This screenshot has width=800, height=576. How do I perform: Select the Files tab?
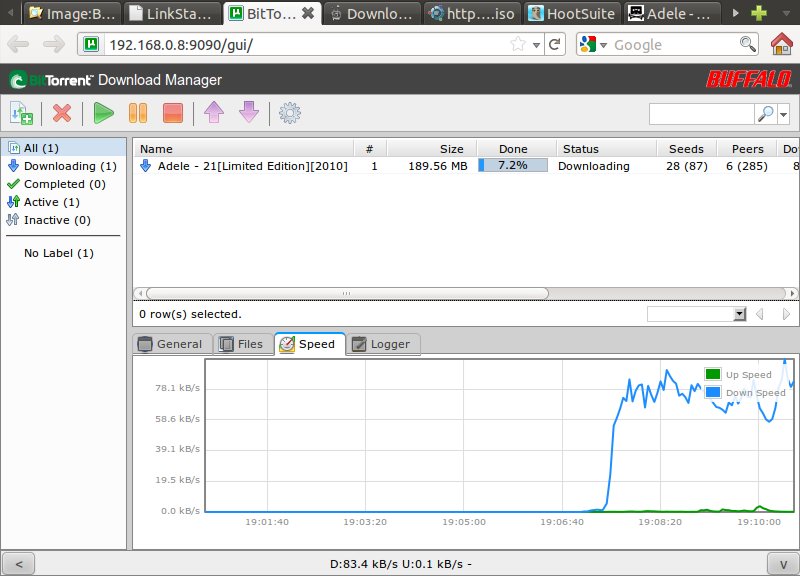(241, 344)
